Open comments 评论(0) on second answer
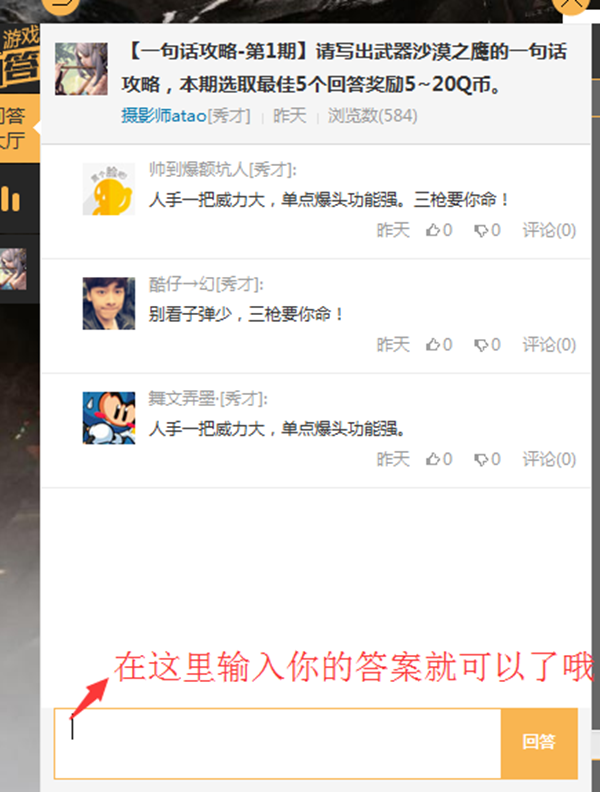The height and width of the screenshot is (792, 600). [x=549, y=345]
